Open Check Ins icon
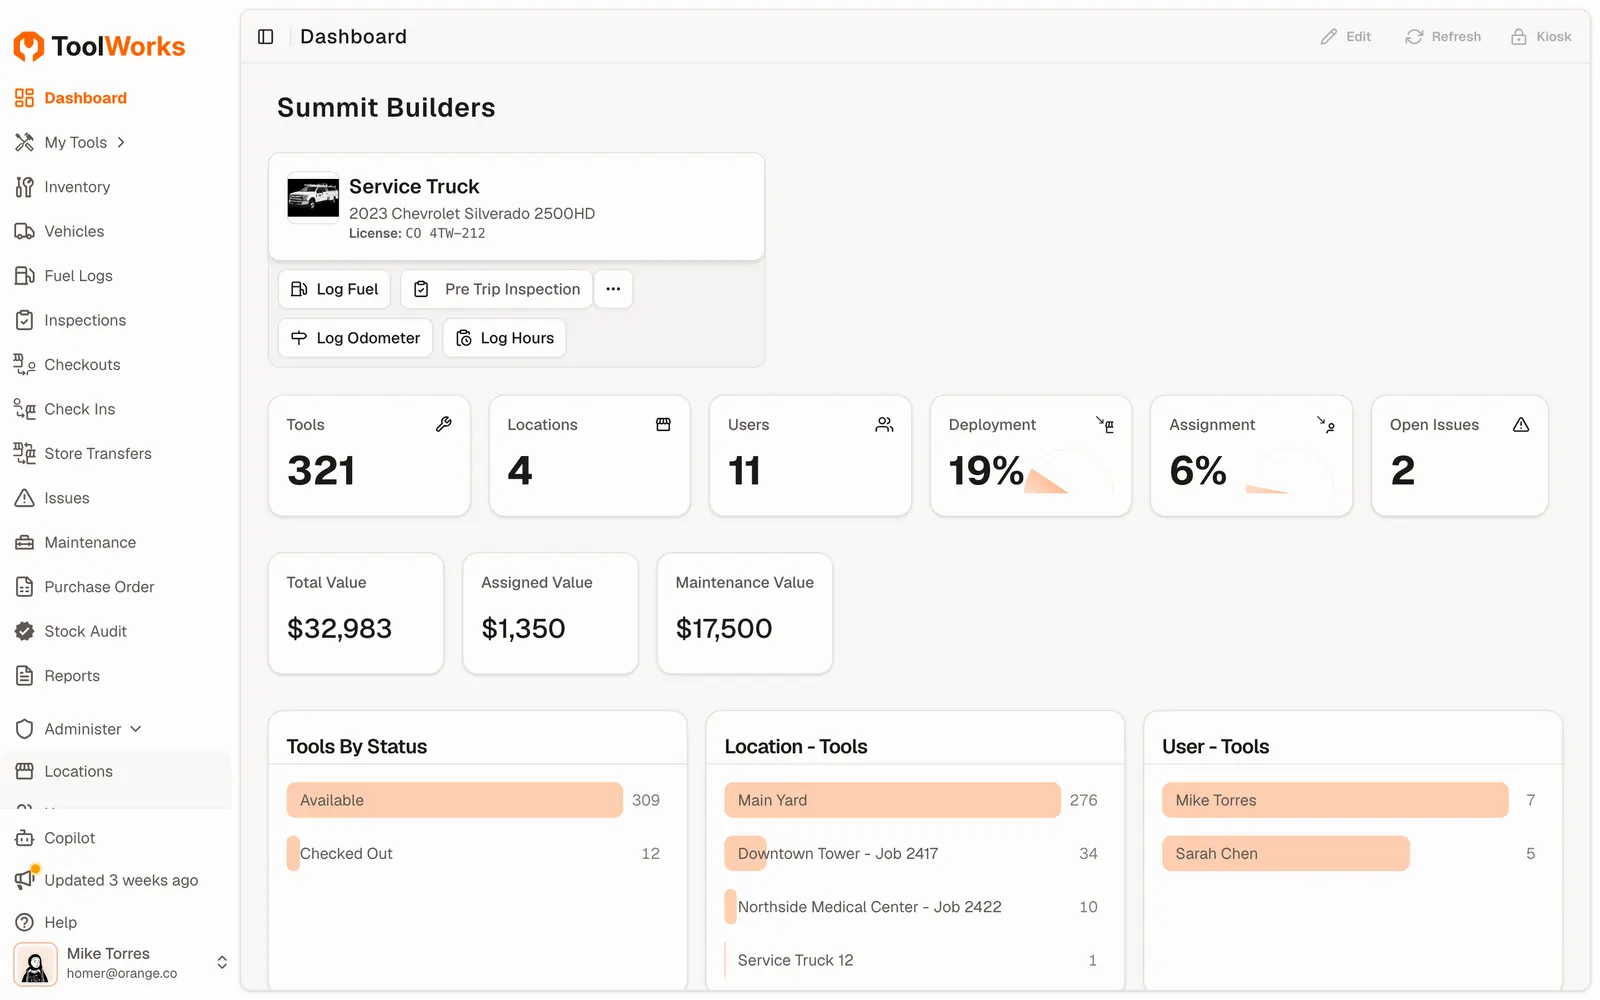Viewport: 1600px width, 1000px height. click(x=24, y=409)
